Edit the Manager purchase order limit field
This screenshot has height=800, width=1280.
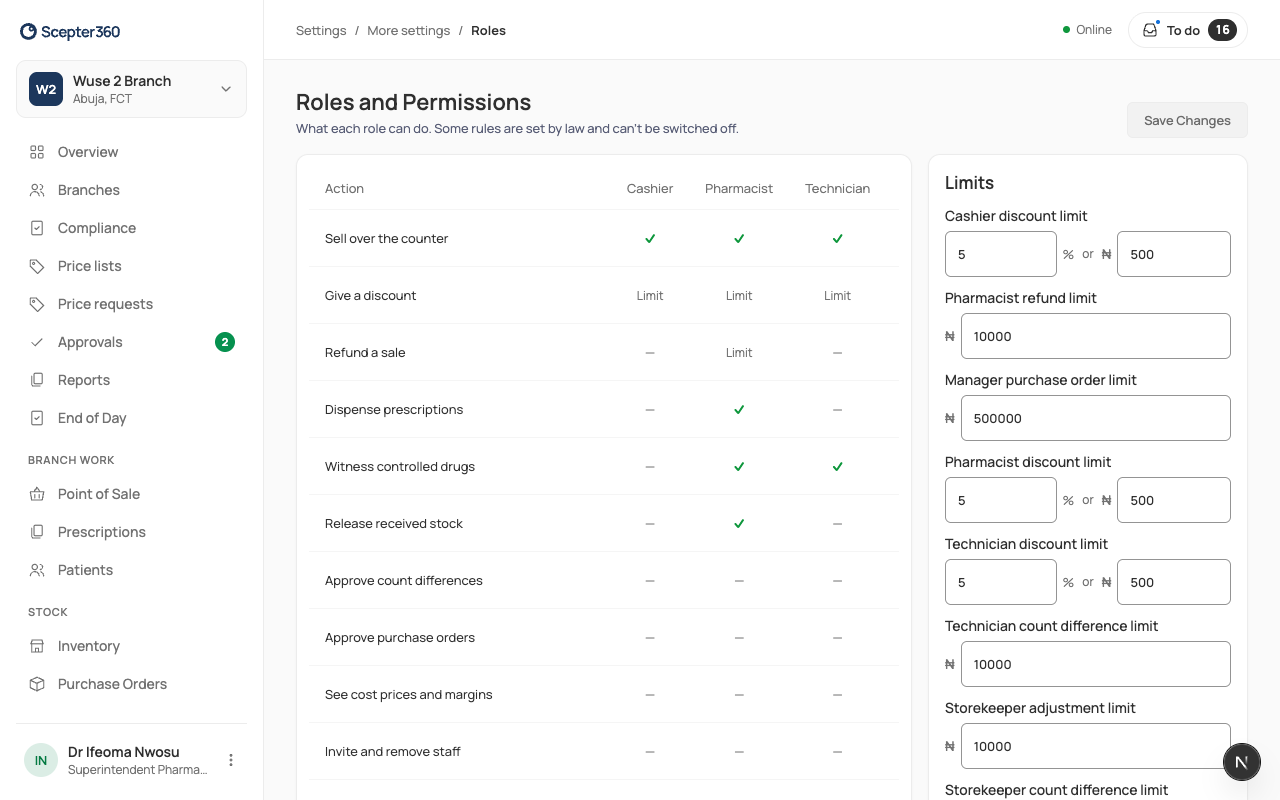(1096, 418)
